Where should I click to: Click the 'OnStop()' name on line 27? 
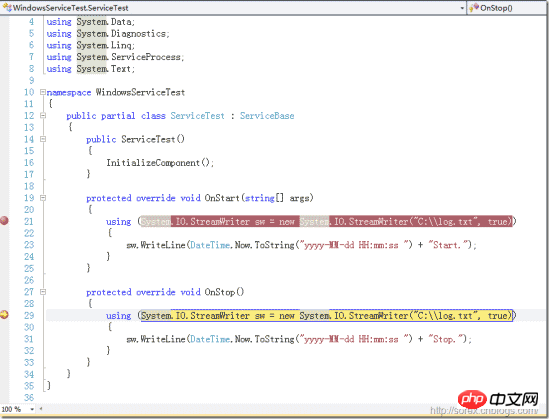224,292
